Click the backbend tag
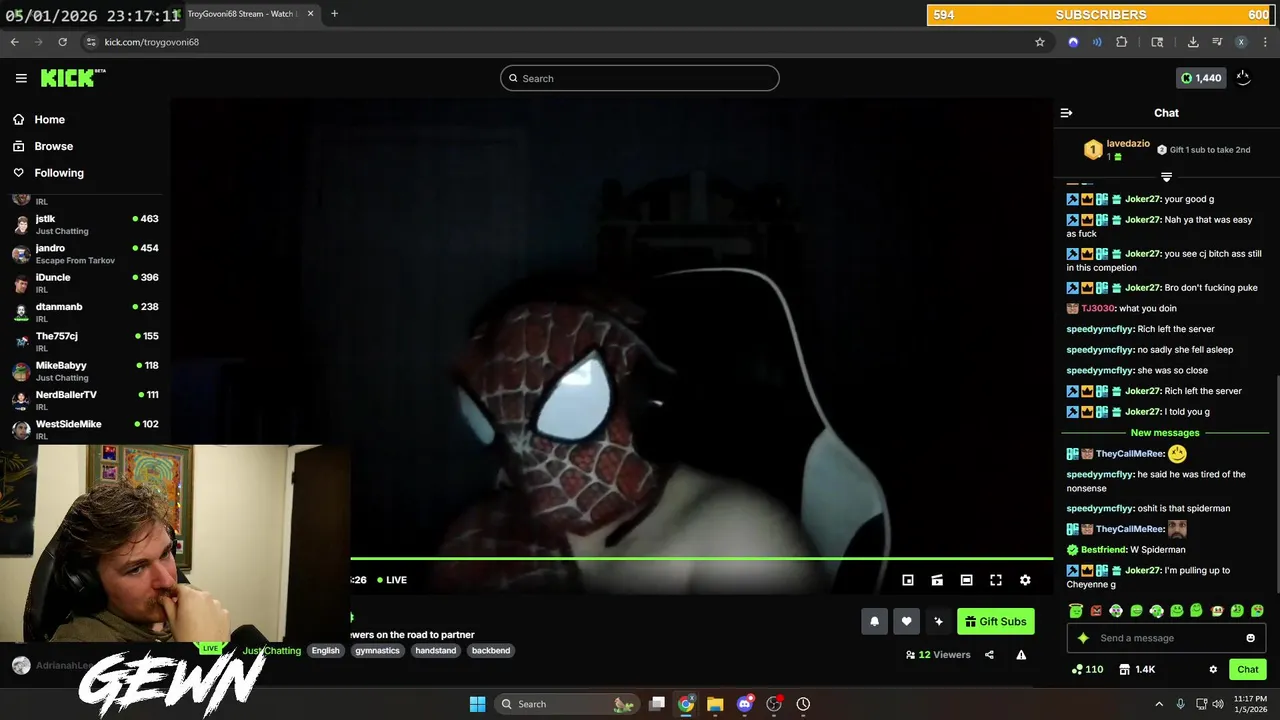 (491, 650)
